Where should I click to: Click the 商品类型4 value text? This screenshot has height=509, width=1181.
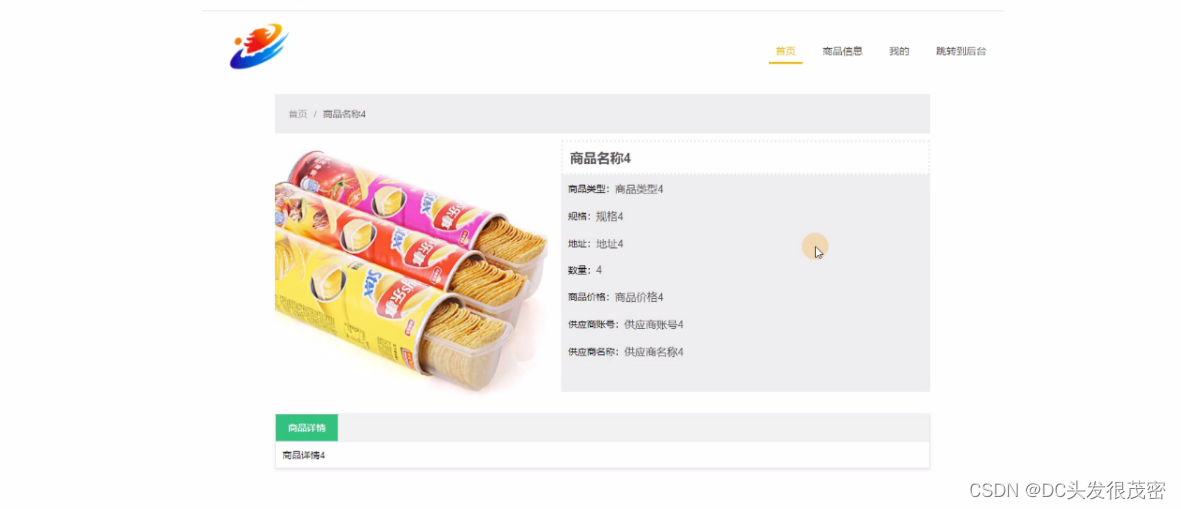click(639, 189)
